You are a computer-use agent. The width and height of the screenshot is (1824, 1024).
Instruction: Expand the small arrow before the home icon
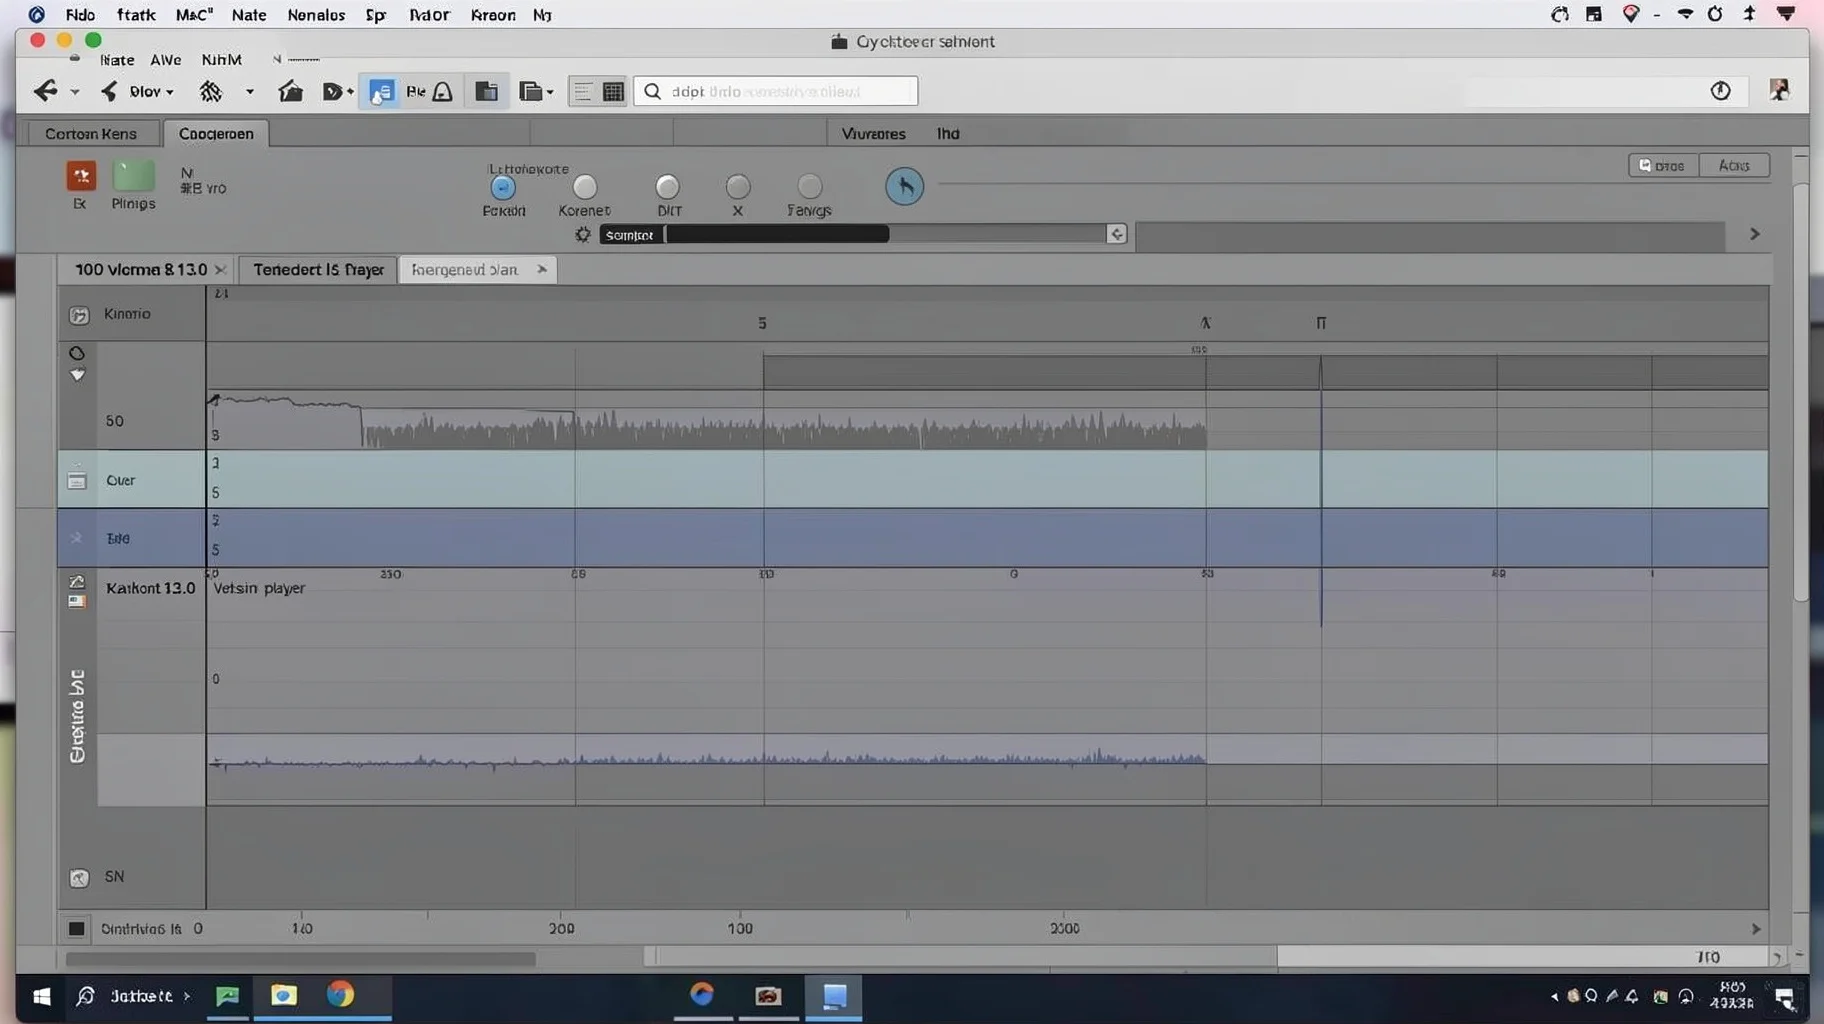[x=250, y=92]
